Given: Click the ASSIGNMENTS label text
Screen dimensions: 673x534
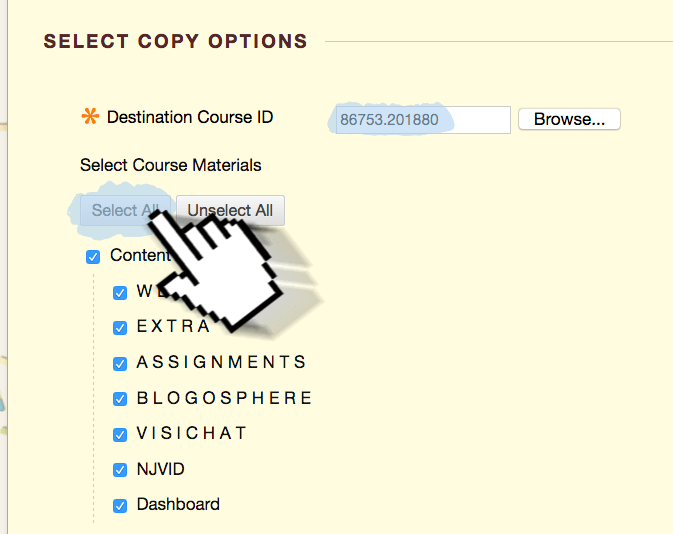Looking at the screenshot, I should click(221, 362).
